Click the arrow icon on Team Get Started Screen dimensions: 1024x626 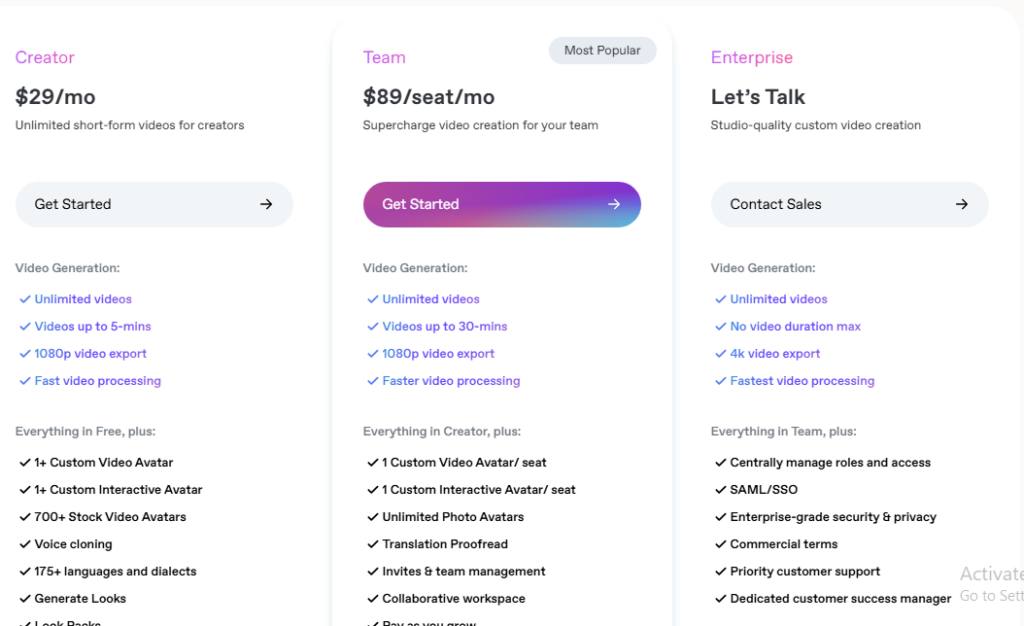point(614,204)
